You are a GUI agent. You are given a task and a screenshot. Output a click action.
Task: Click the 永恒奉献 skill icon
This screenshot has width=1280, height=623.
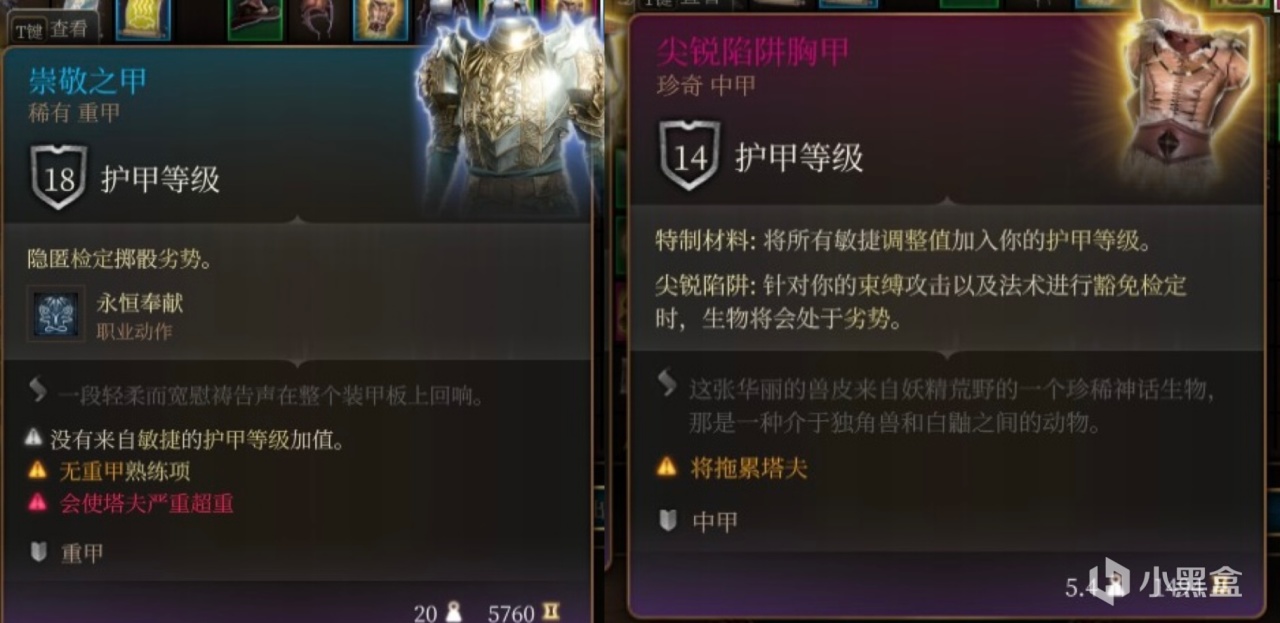pos(56,313)
